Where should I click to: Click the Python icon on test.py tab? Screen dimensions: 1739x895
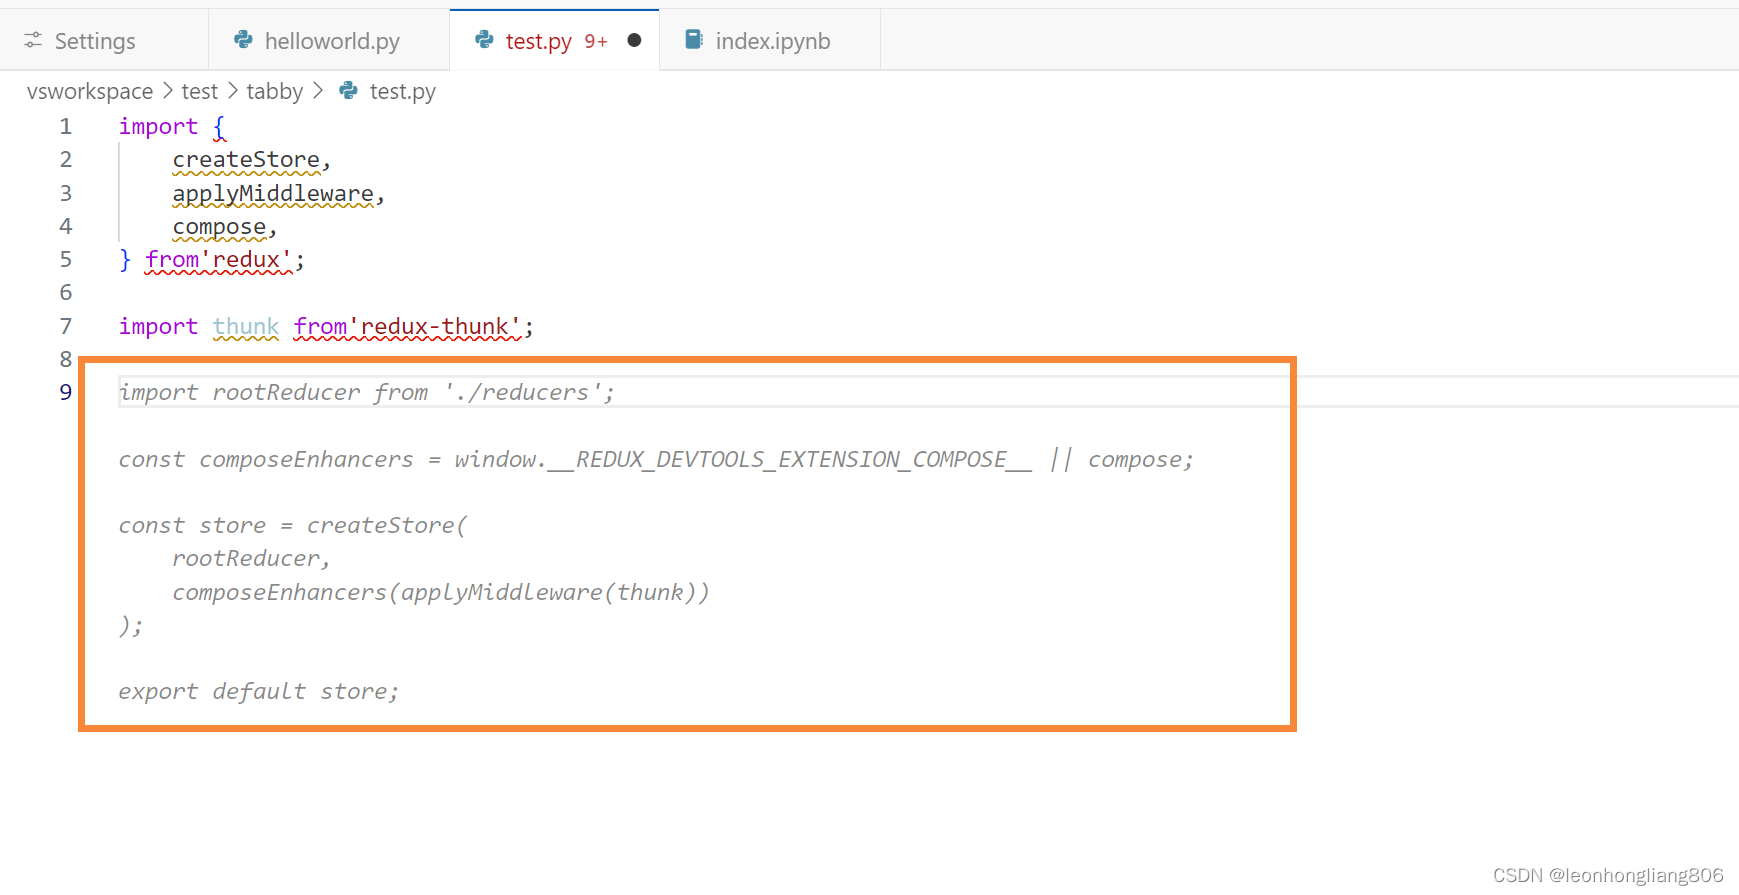tap(484, 40)
